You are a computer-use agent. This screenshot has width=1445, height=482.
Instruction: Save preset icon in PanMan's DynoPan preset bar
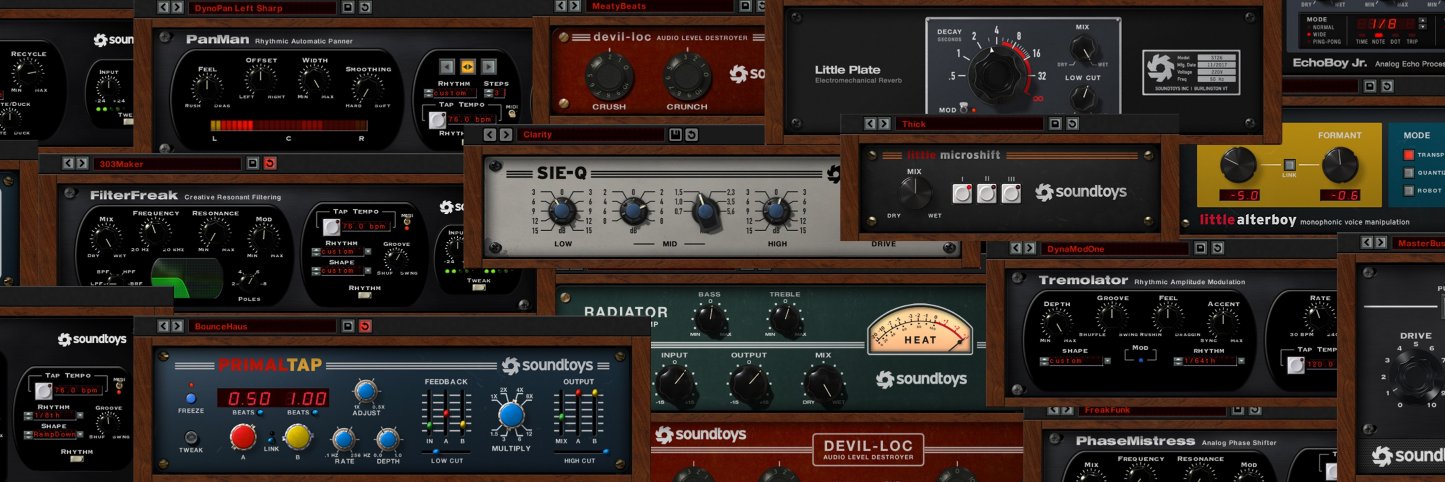coord(348,7)
